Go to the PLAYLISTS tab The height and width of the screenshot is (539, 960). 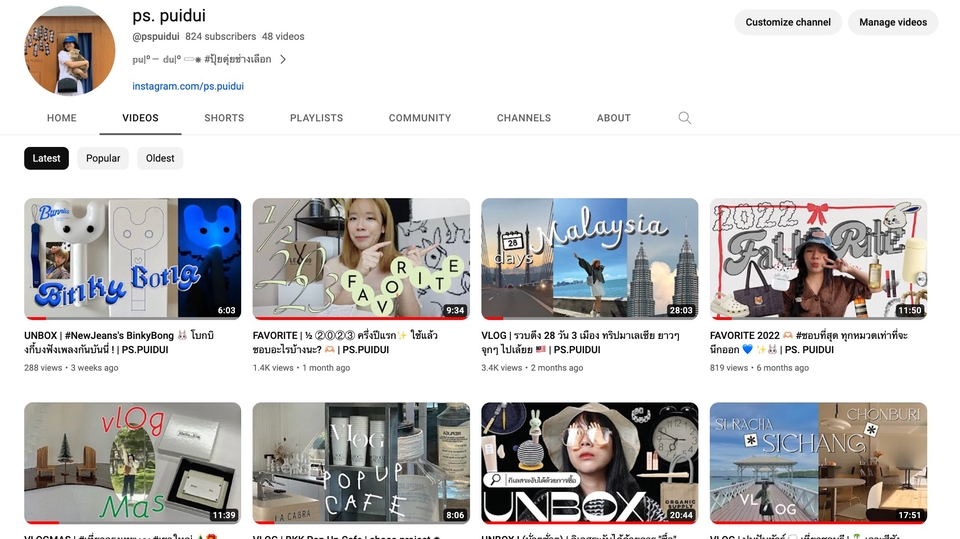pyautogui.click(x=317, y=118)
